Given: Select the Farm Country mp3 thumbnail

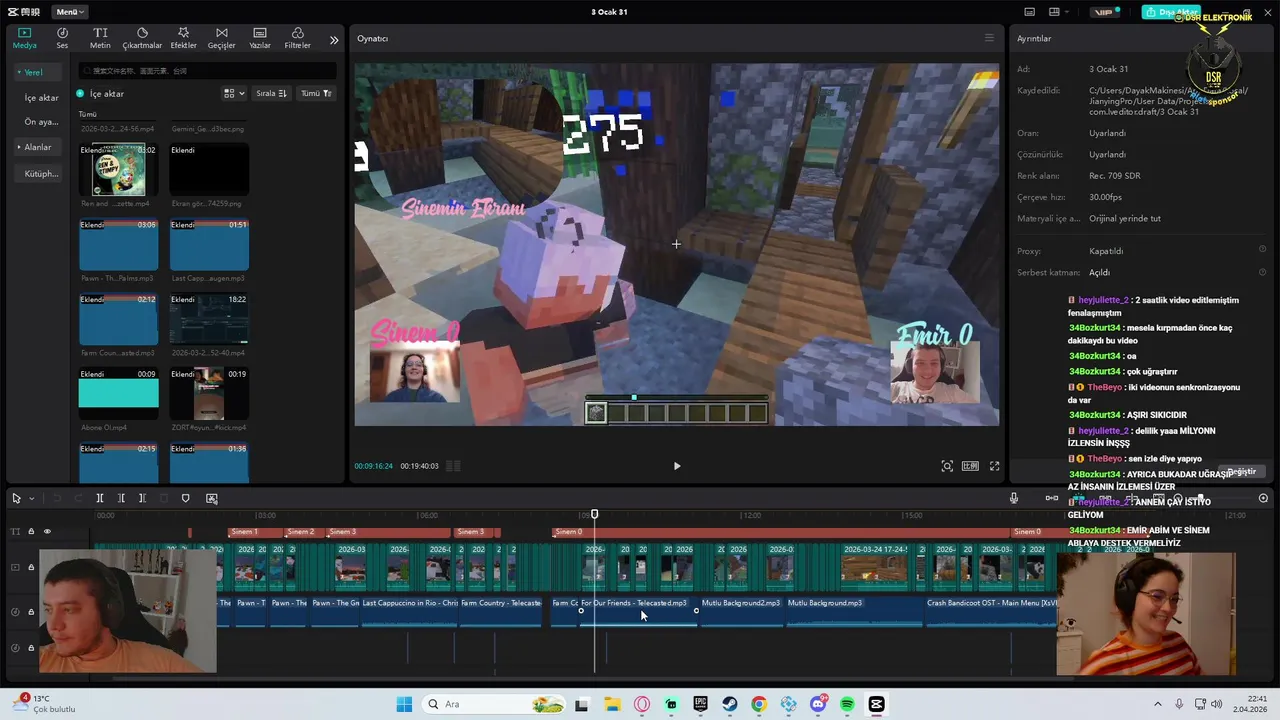Looking at the screenshot, I should coord(118,319).
